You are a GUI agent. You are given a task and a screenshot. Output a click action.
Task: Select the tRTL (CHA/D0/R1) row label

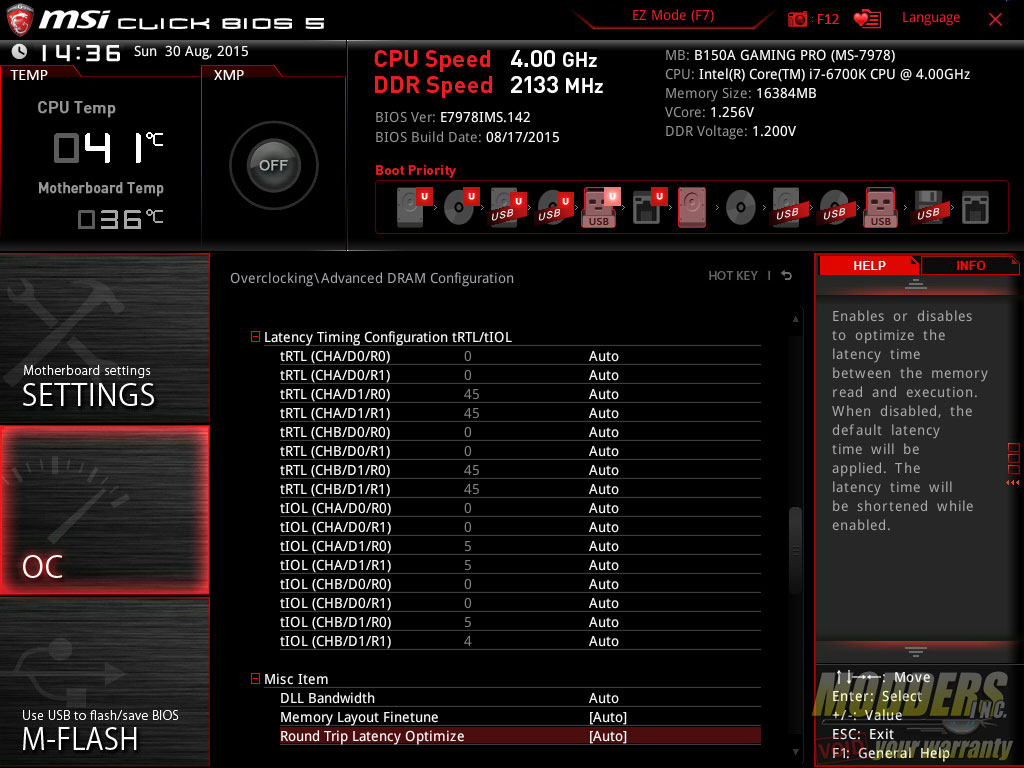point(335,375)
